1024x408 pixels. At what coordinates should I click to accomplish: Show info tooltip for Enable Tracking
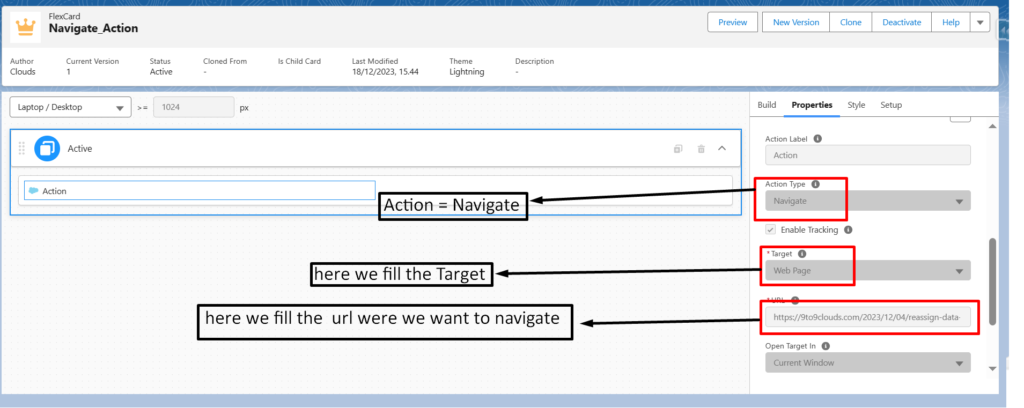point(848,230)
